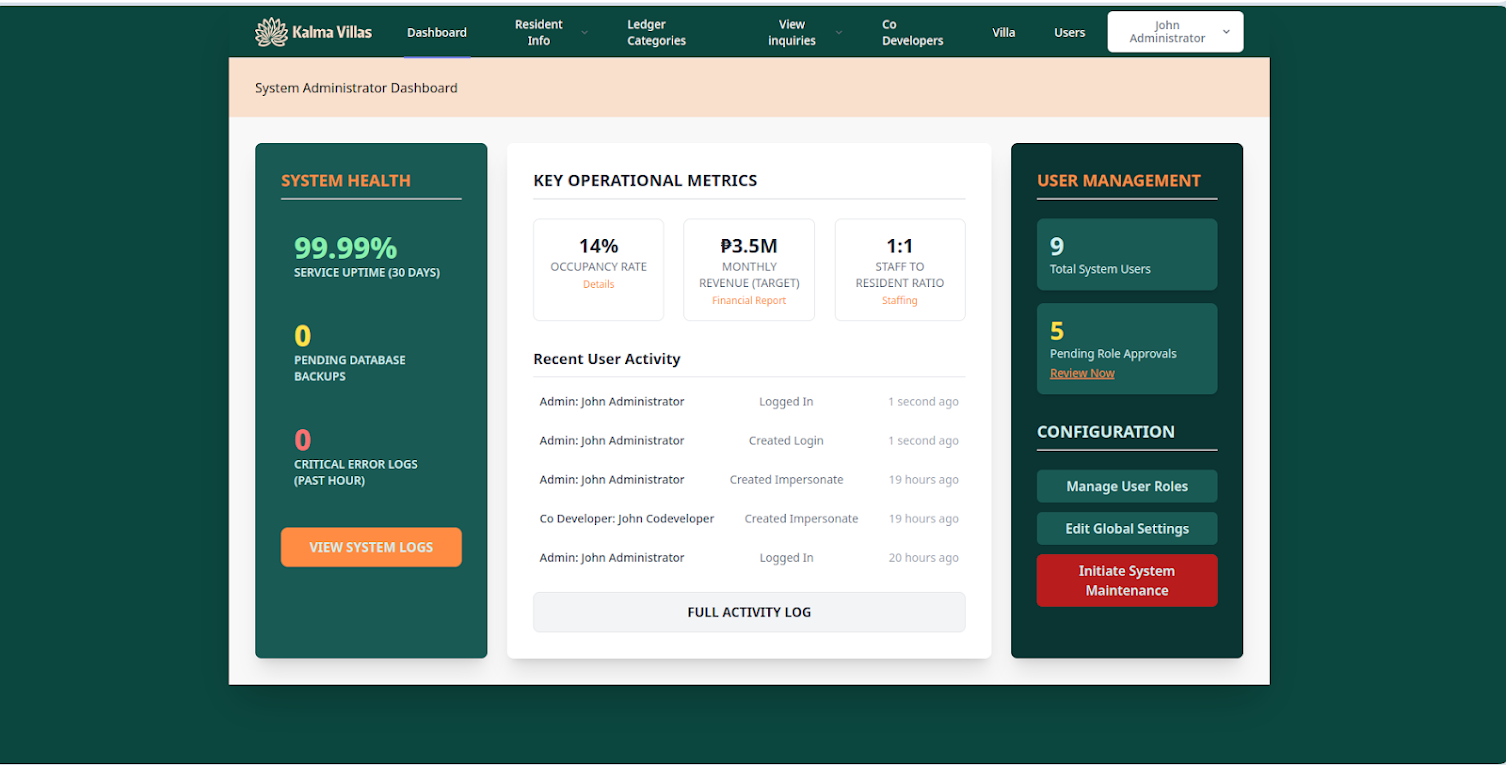The height and width of the screenshot is (765, 1506).
Task: Open the View Inquiries menu
Action: click(x=792, y=33)
